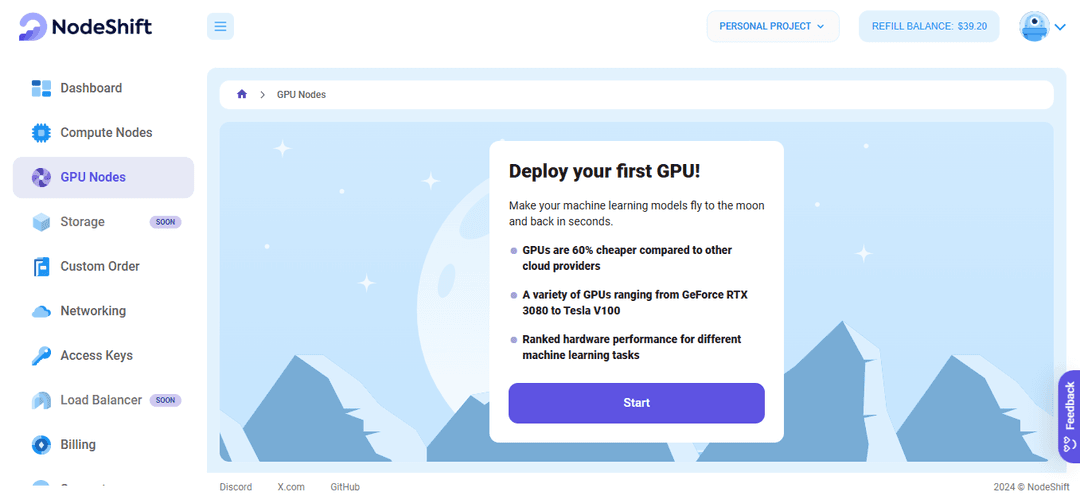Click the Access Keys key icon
Screen dimensions: 1080x500
pyautogui.click(x=41, y=355)
